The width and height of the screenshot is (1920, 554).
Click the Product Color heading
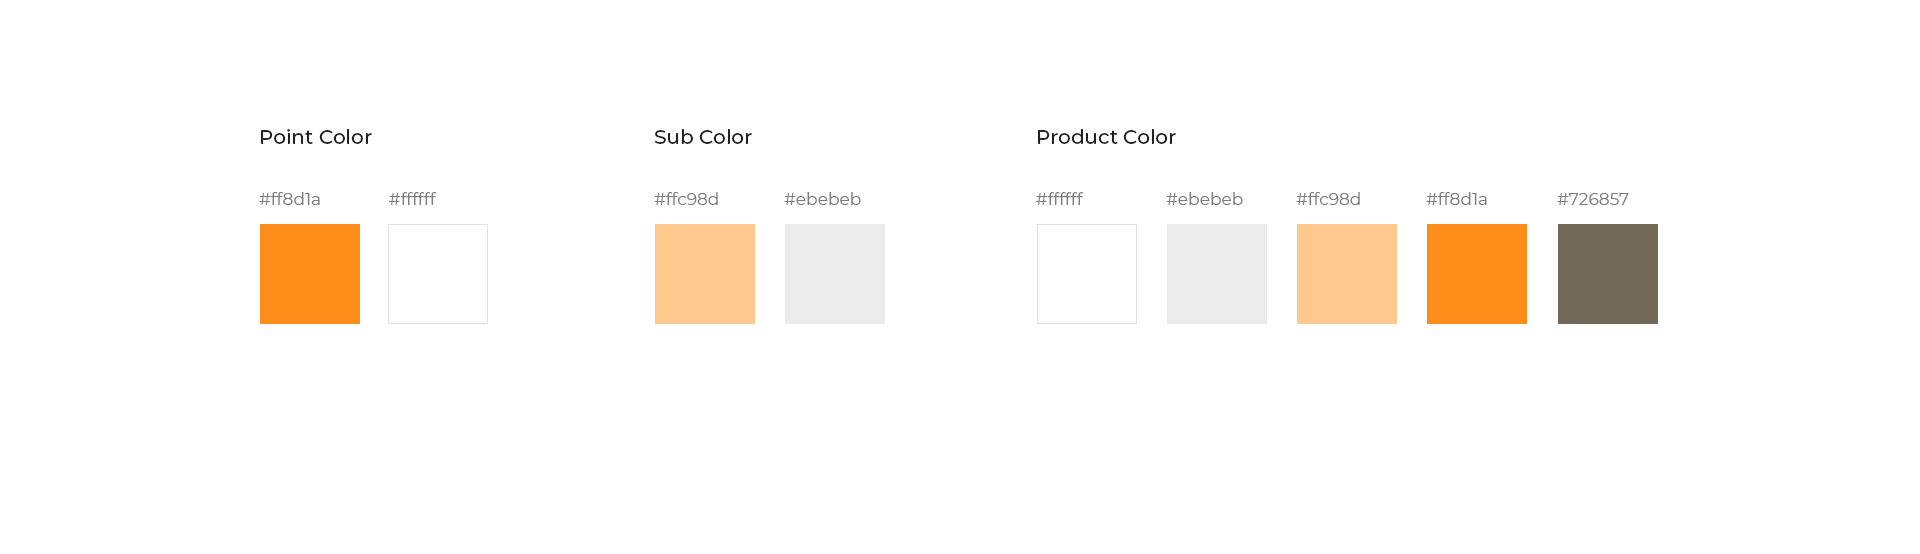click(1106, 137)
